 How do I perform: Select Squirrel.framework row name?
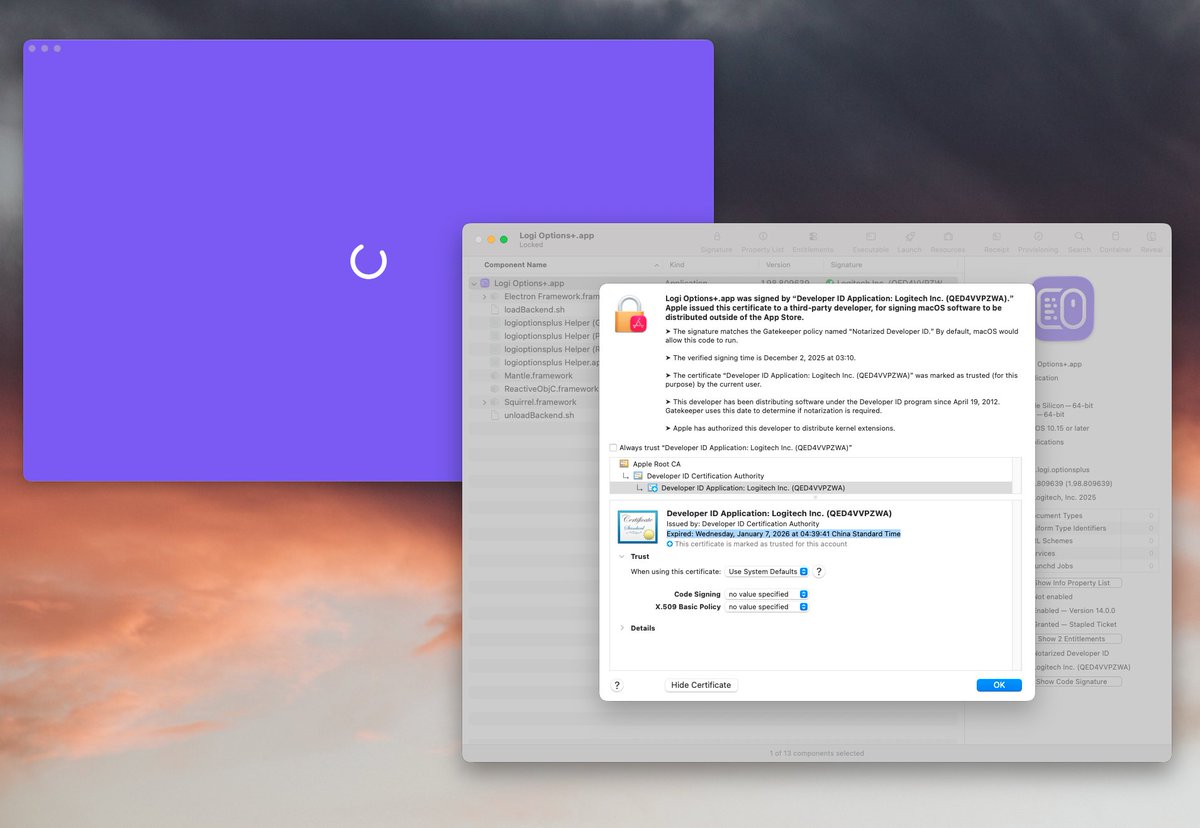540,402
